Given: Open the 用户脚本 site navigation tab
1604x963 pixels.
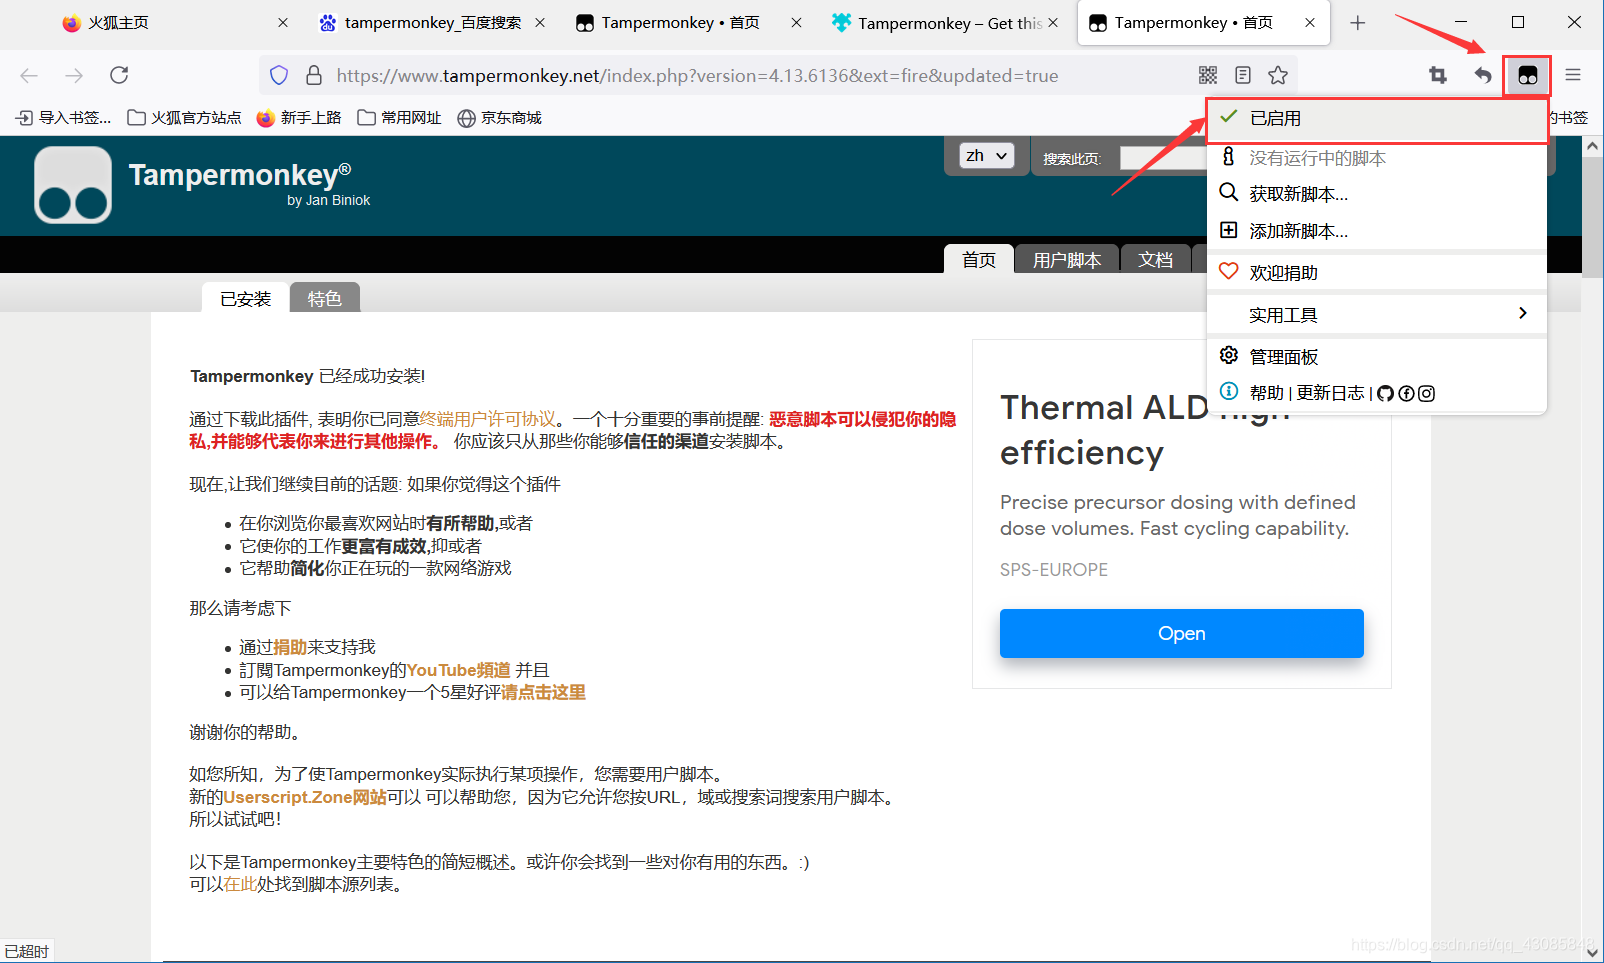Looking at the screenshot, I should (x=1067, y=259).
